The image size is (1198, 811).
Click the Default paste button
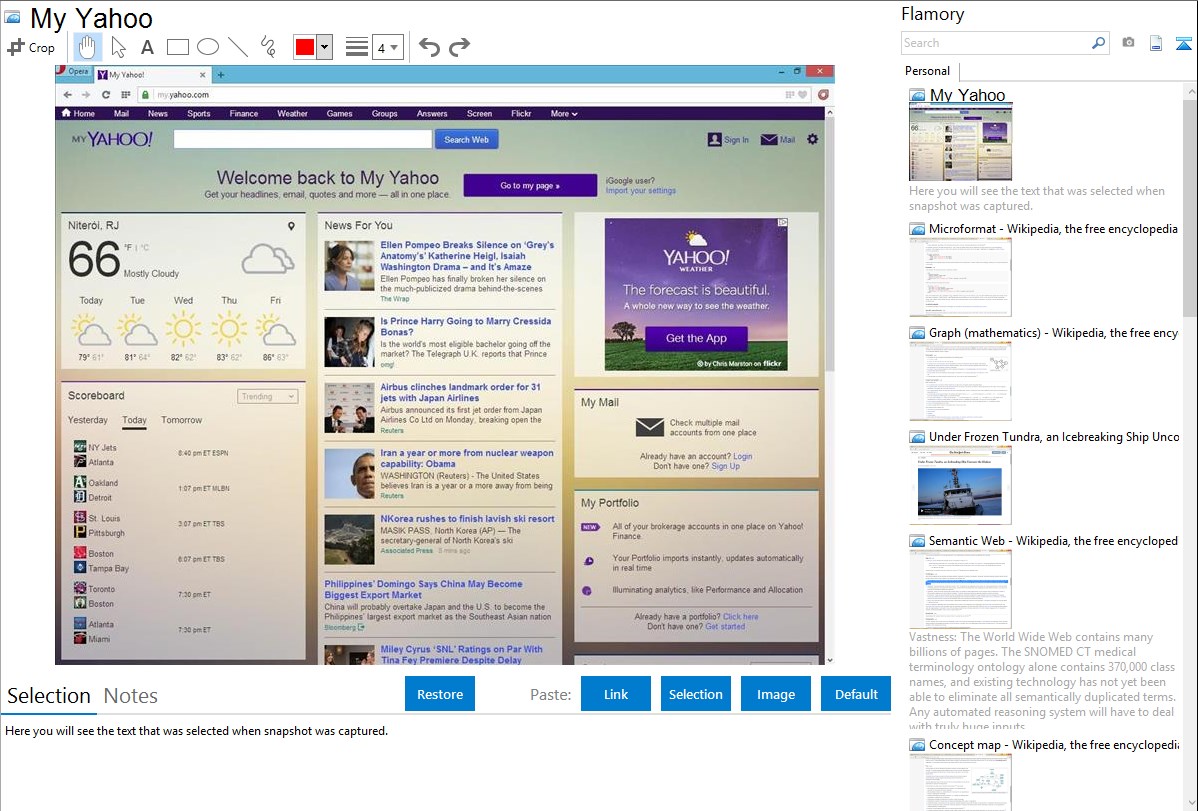point(856,694)
